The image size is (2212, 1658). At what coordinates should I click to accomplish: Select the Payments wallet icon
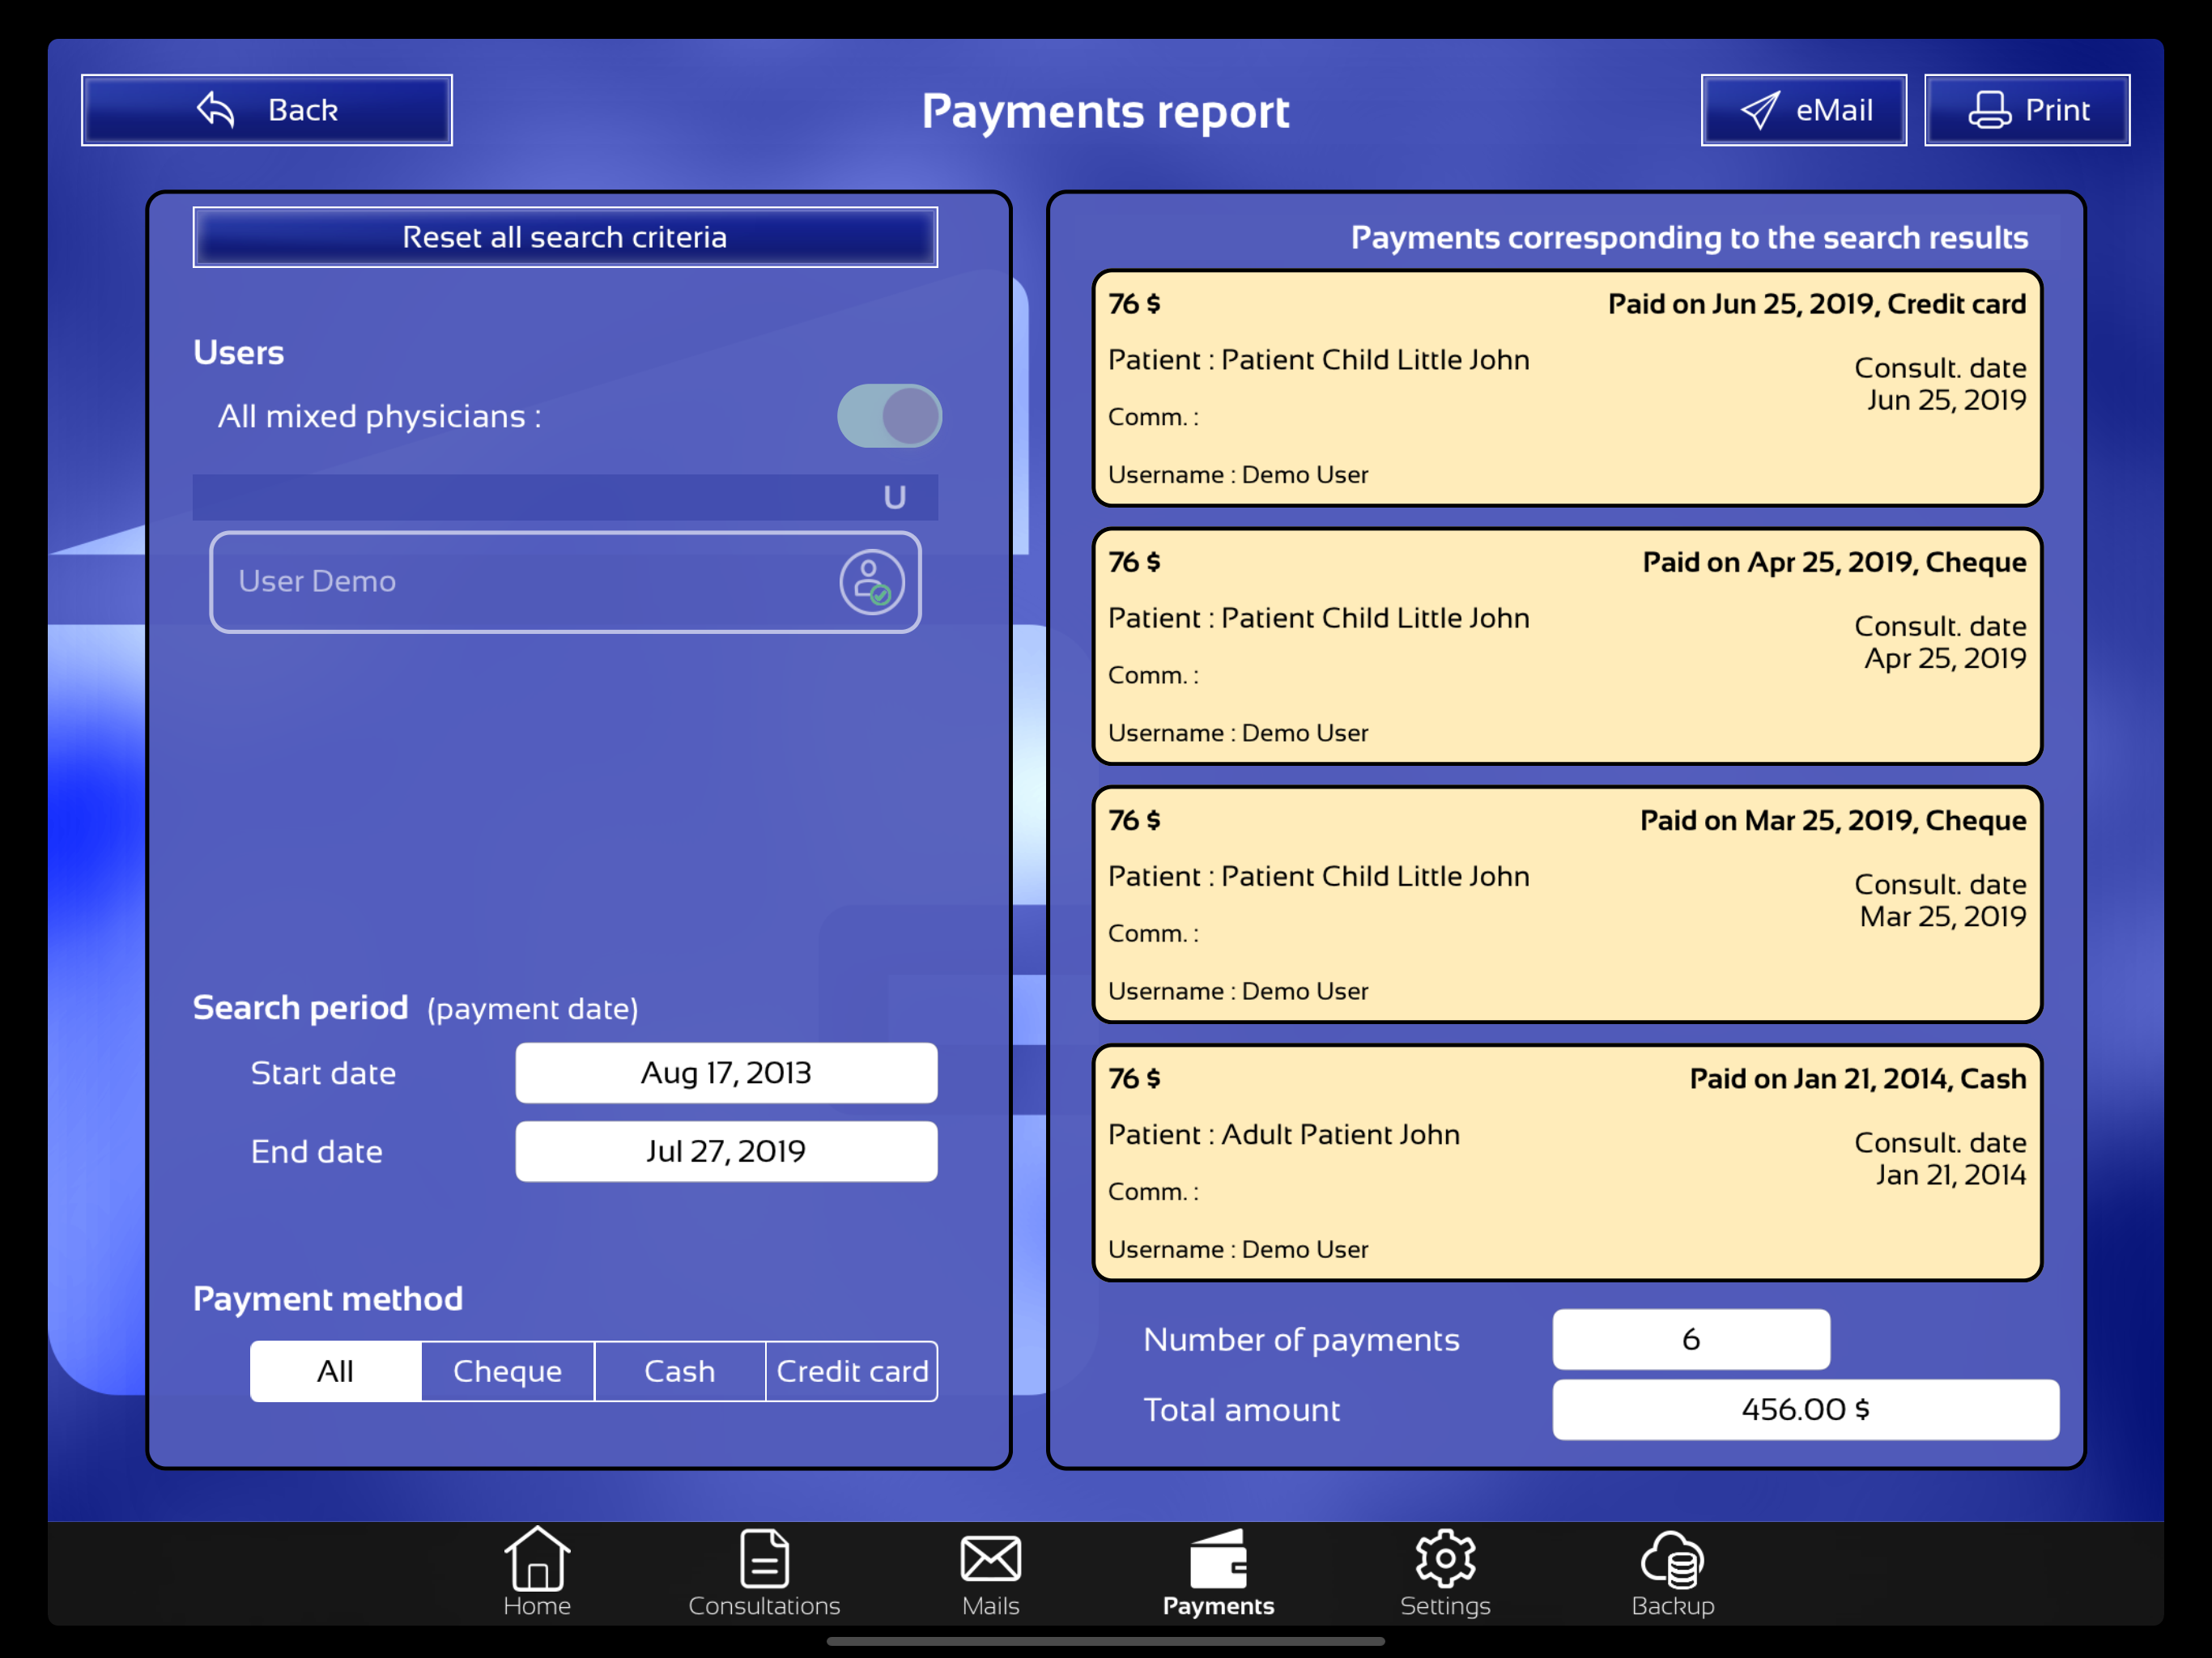(1217, 1558)
